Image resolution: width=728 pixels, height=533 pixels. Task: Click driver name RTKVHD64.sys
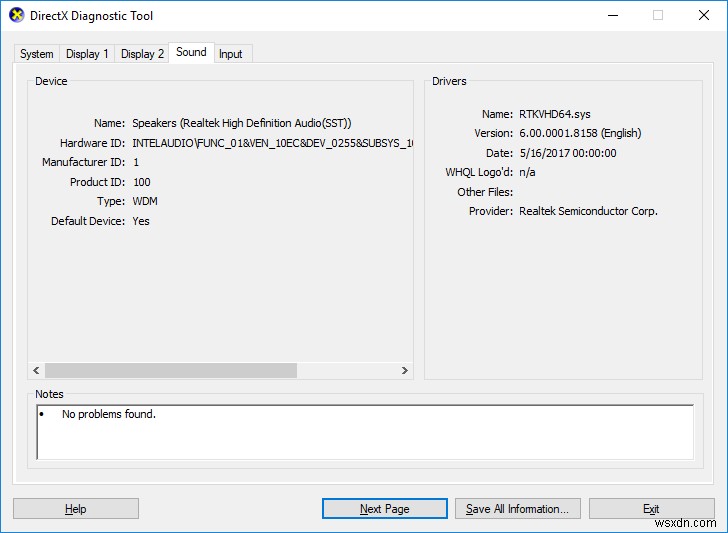555,114
